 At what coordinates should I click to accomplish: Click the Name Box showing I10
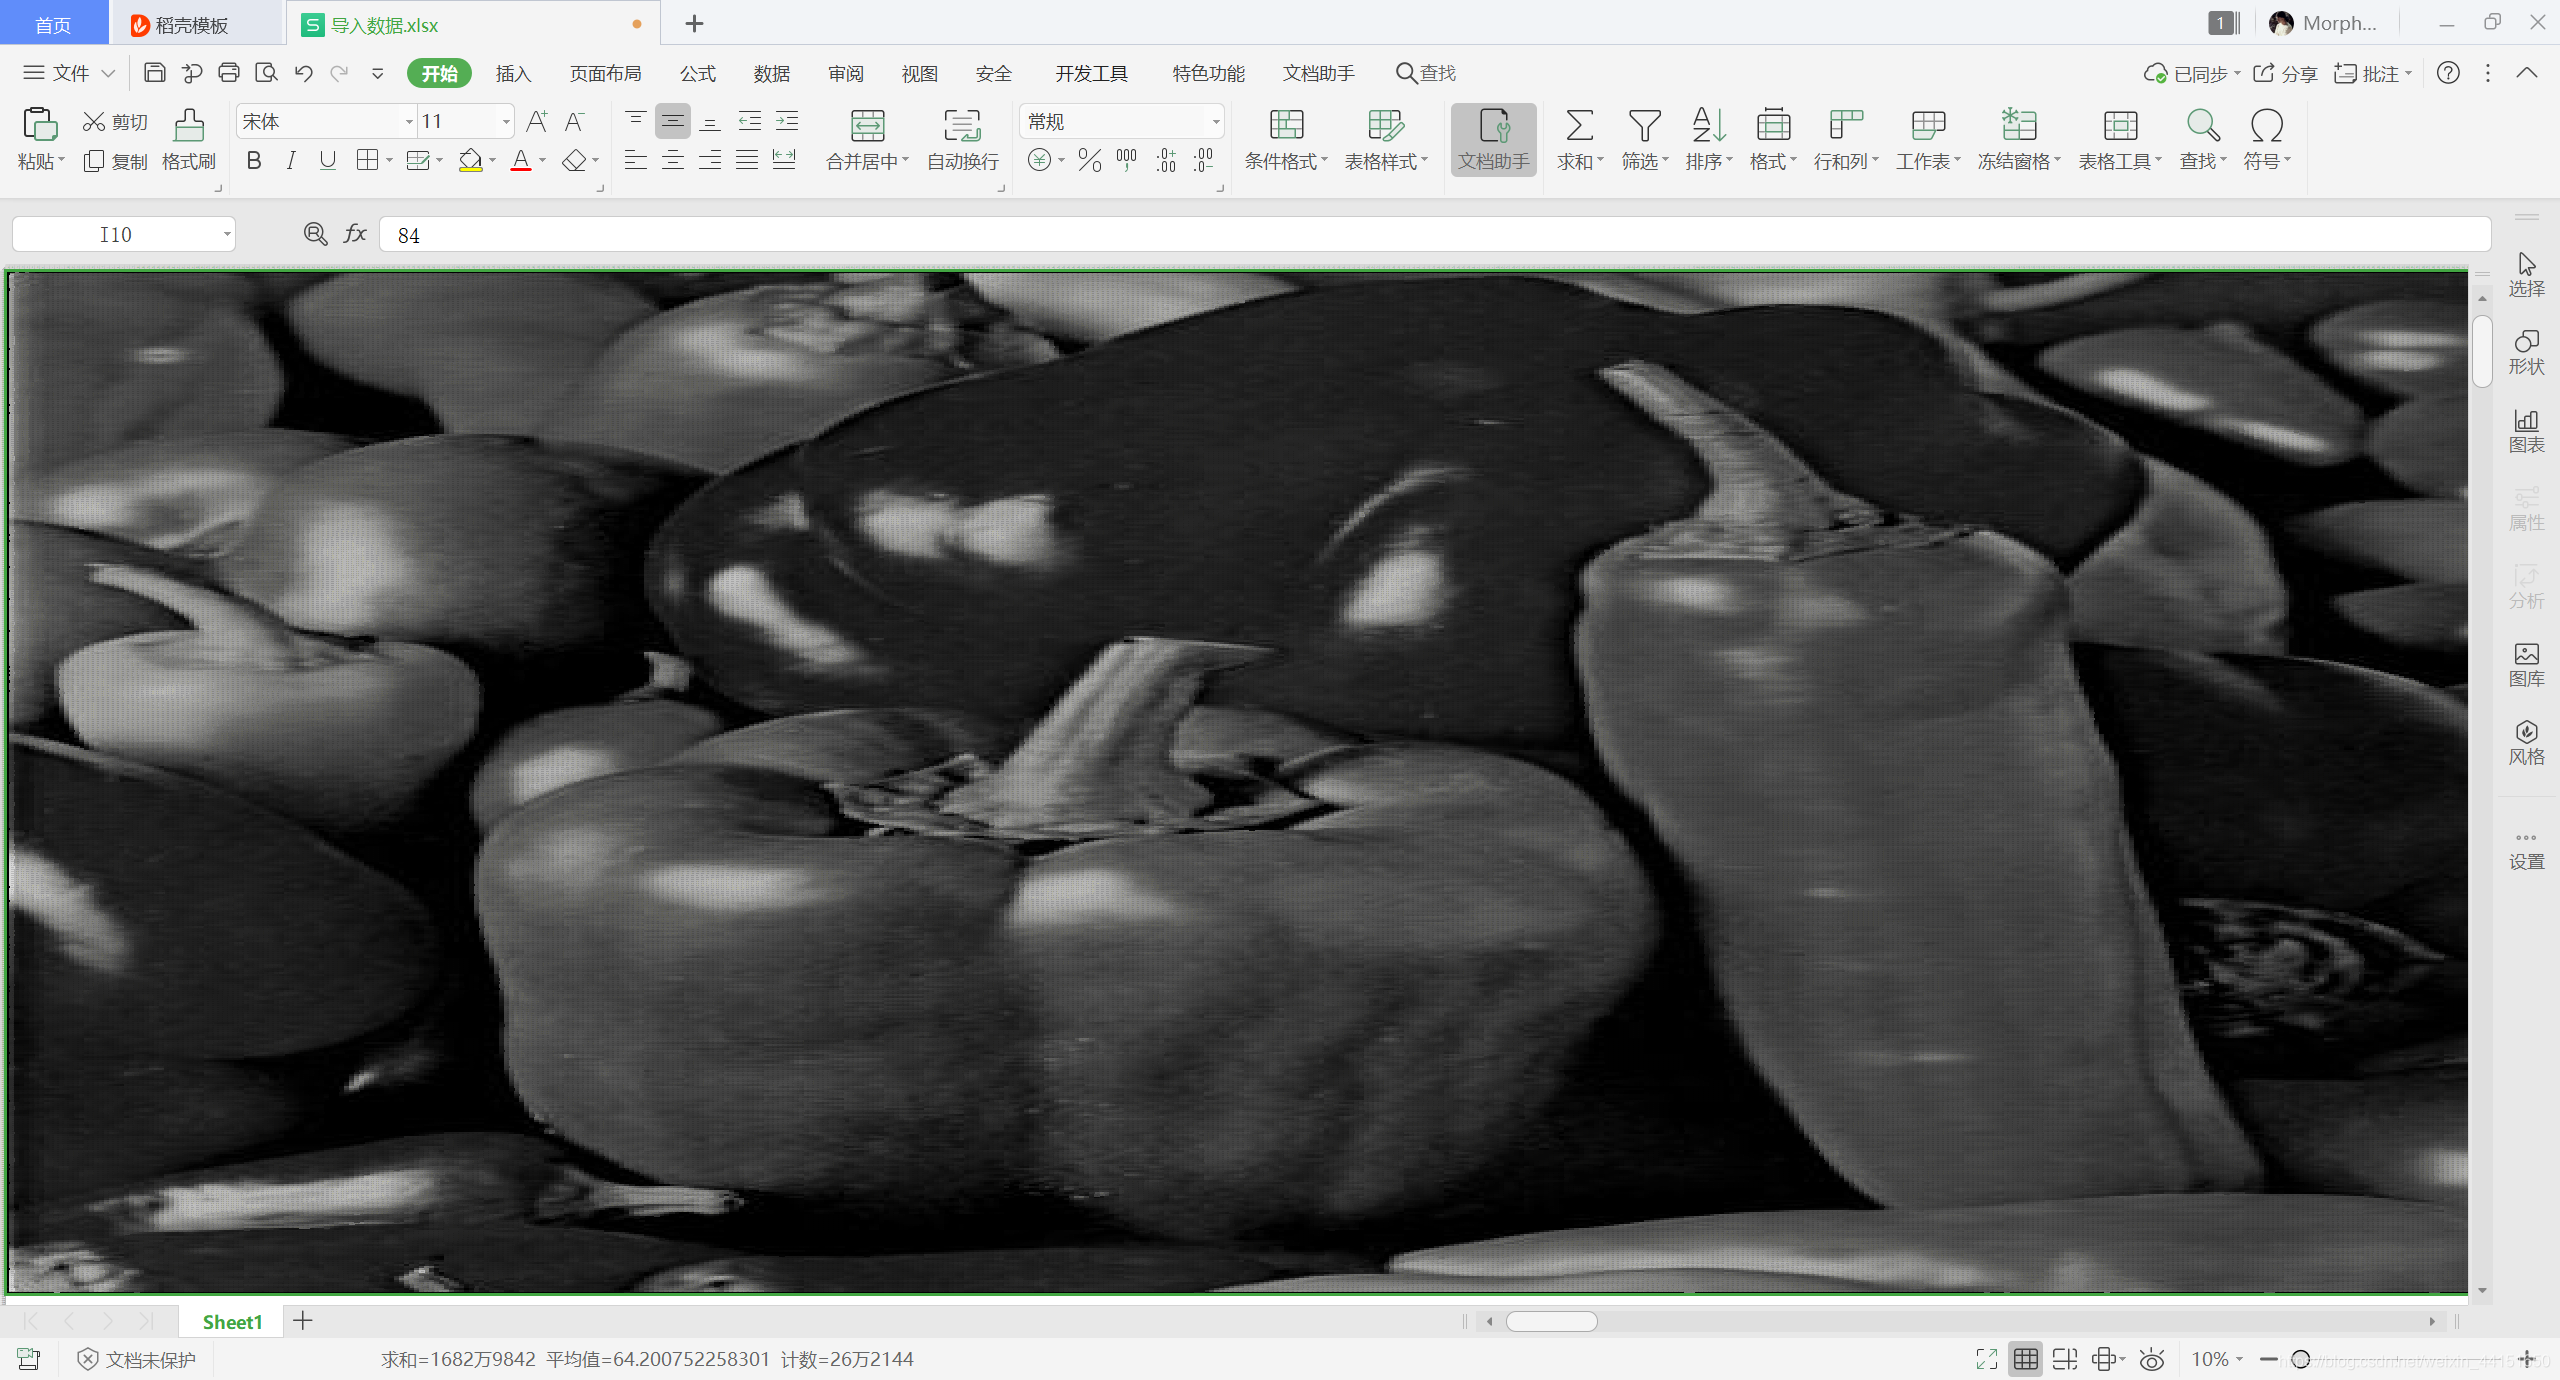pos(115,235)
